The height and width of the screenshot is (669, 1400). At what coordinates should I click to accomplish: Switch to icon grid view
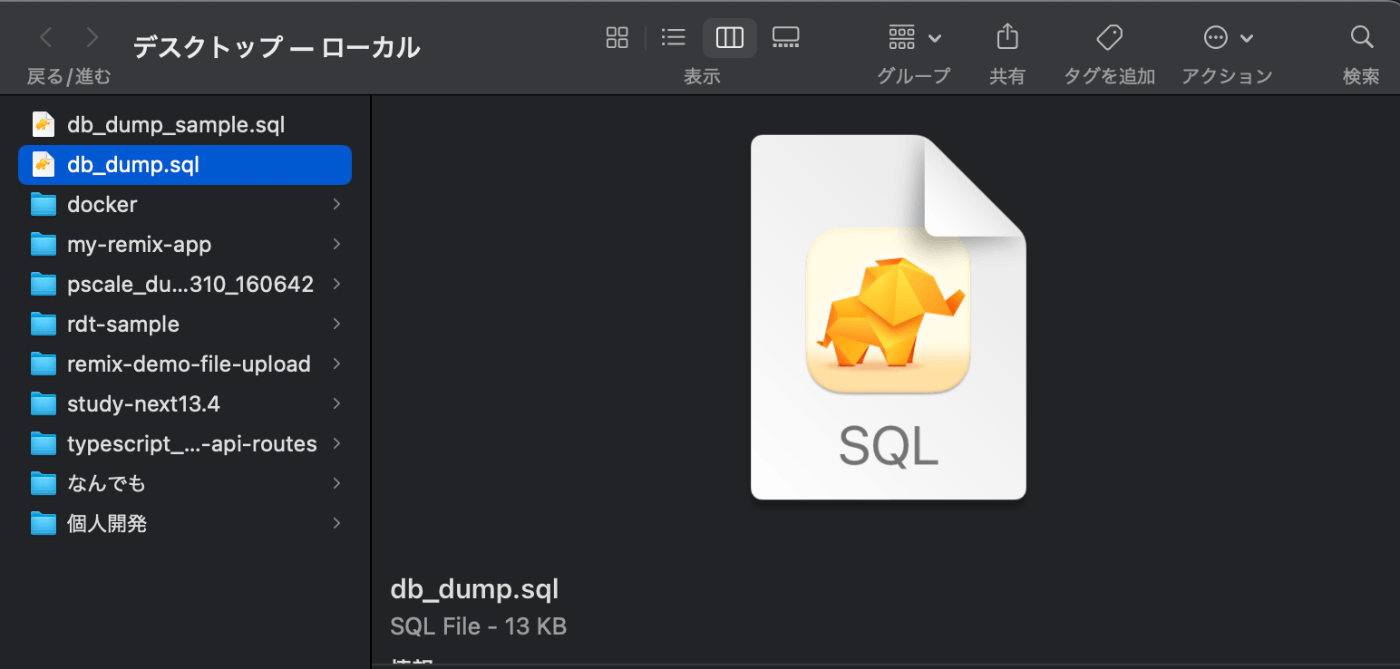tap(617, 38)
